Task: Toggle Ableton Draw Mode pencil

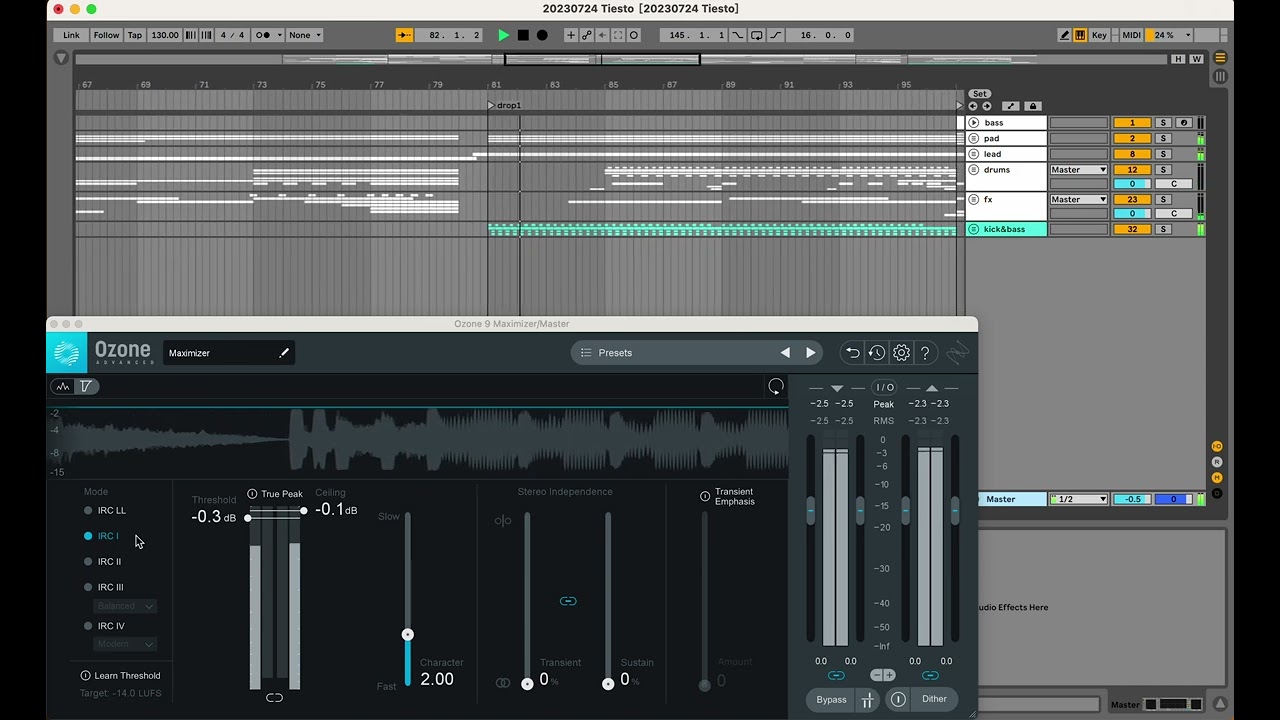Action: coord(1064,35)
